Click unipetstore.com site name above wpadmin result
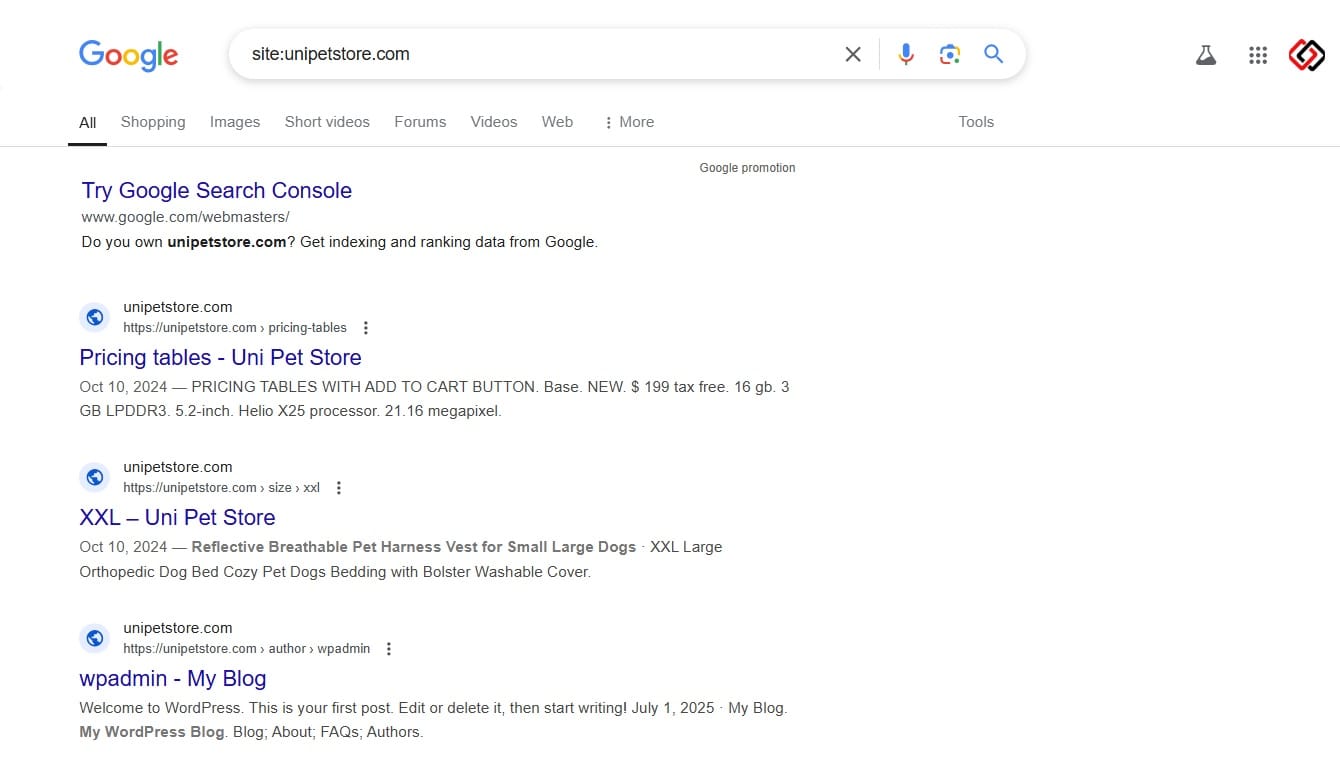The image size is (1340, 768). tap(178, 628)
